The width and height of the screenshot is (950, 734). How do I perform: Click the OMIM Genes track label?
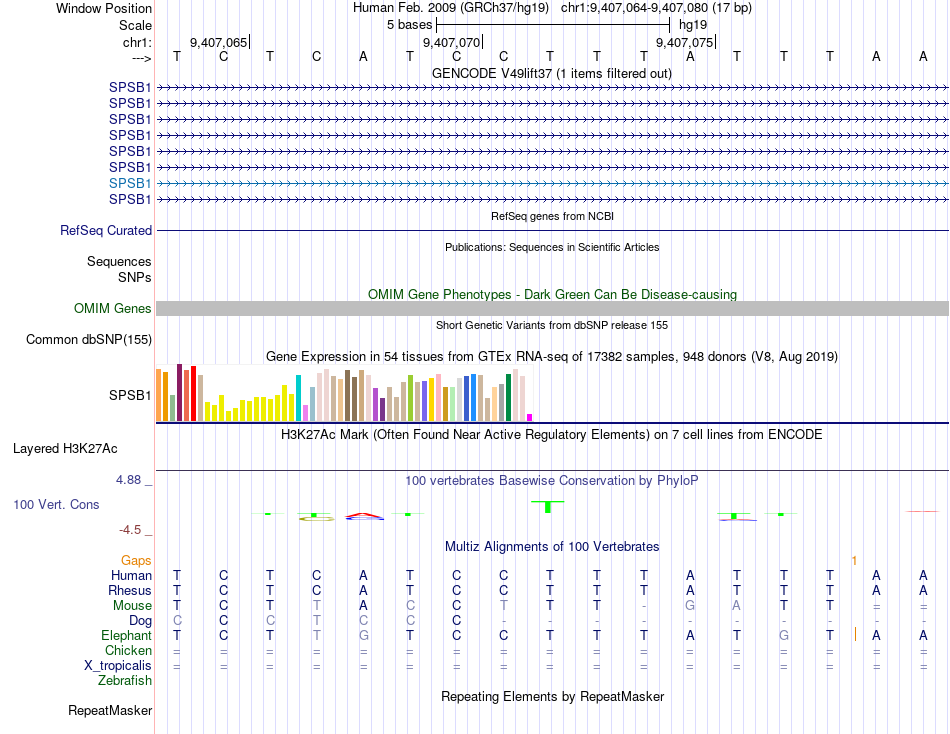click(113, 309)
